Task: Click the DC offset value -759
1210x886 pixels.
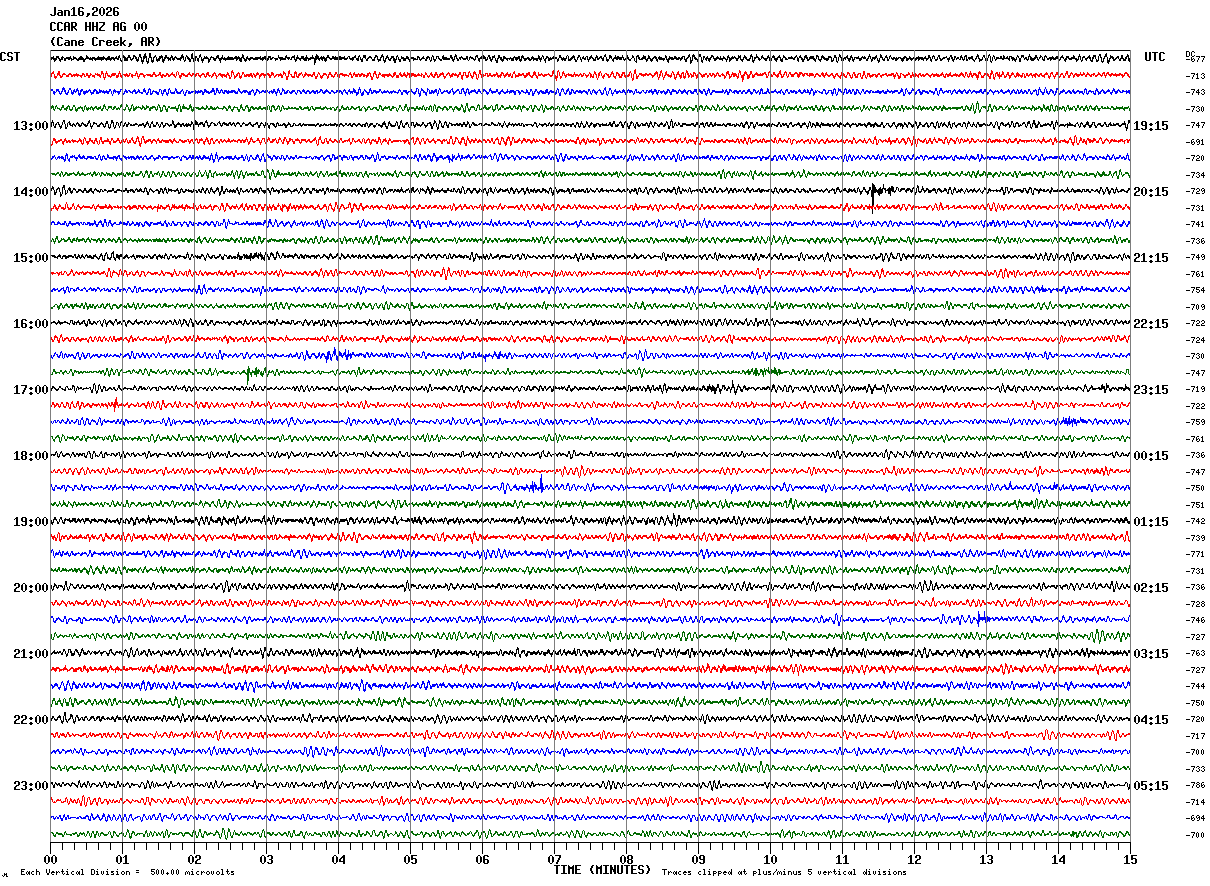Action: [x=1196, y=422]
